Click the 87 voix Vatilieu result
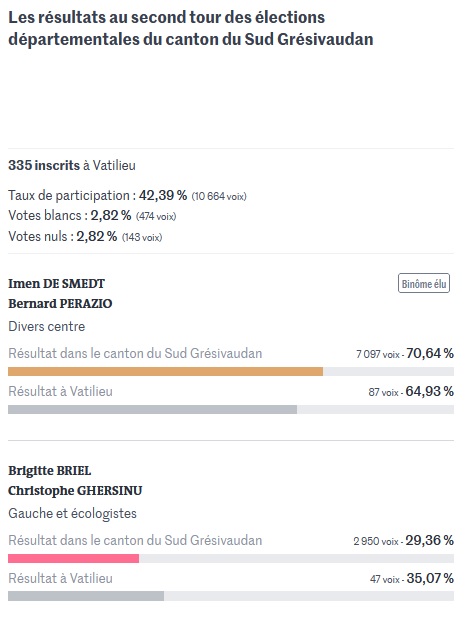Screen dimensions: 476x618 [x=383, y=392]
